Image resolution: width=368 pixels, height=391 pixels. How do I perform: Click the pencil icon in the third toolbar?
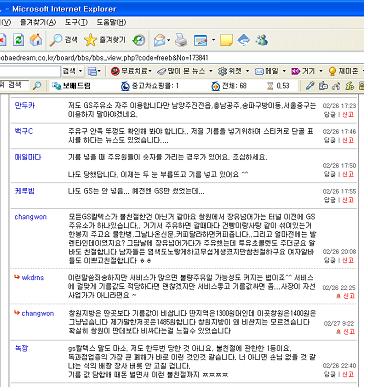click(310, 86)
